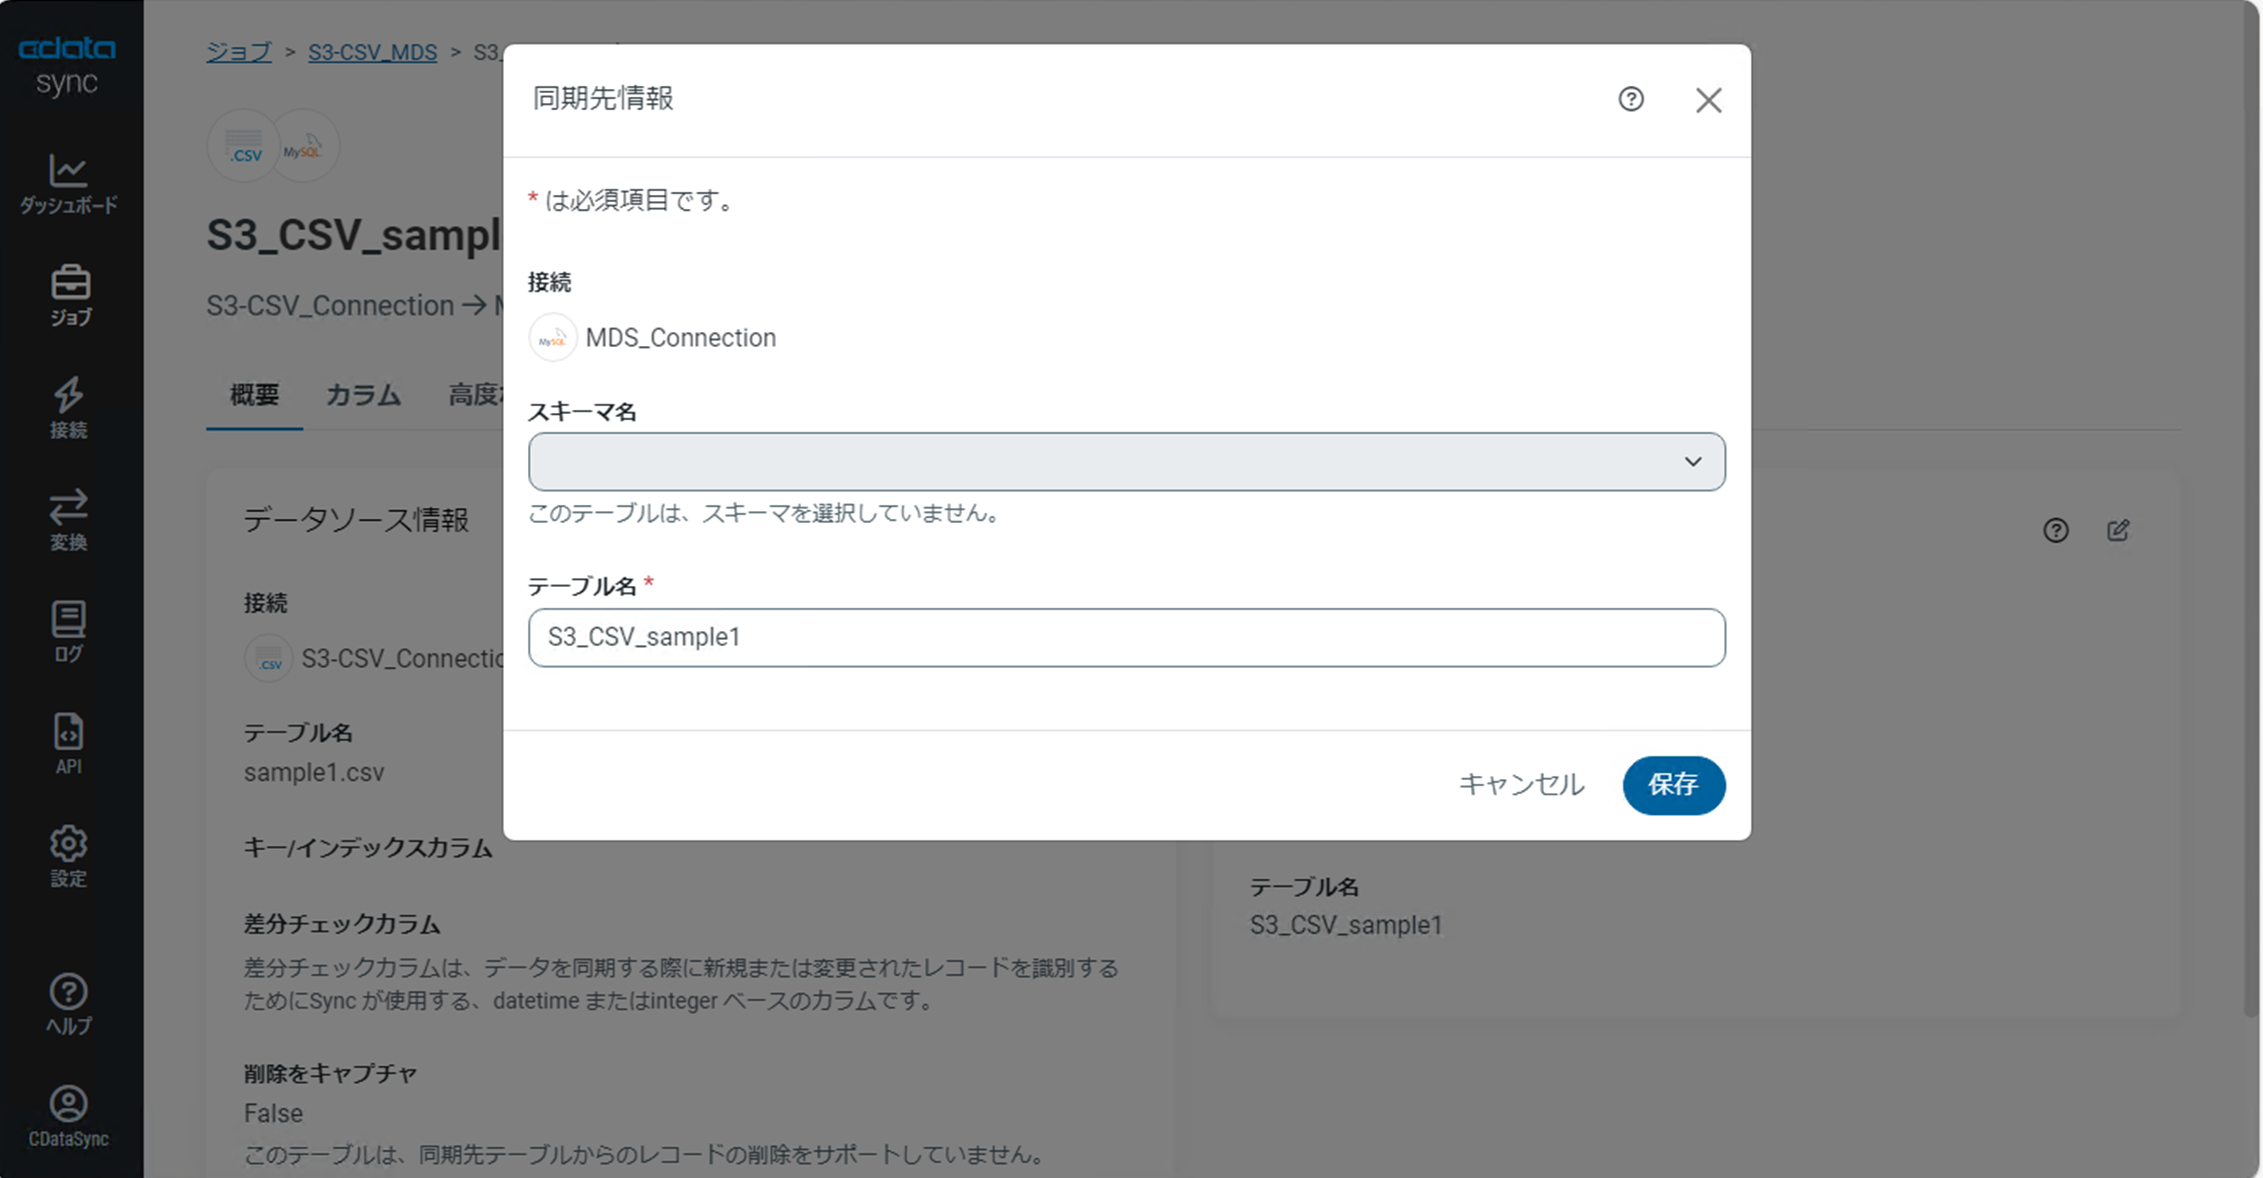Click the 保存 button

[x=1673, y=785]
